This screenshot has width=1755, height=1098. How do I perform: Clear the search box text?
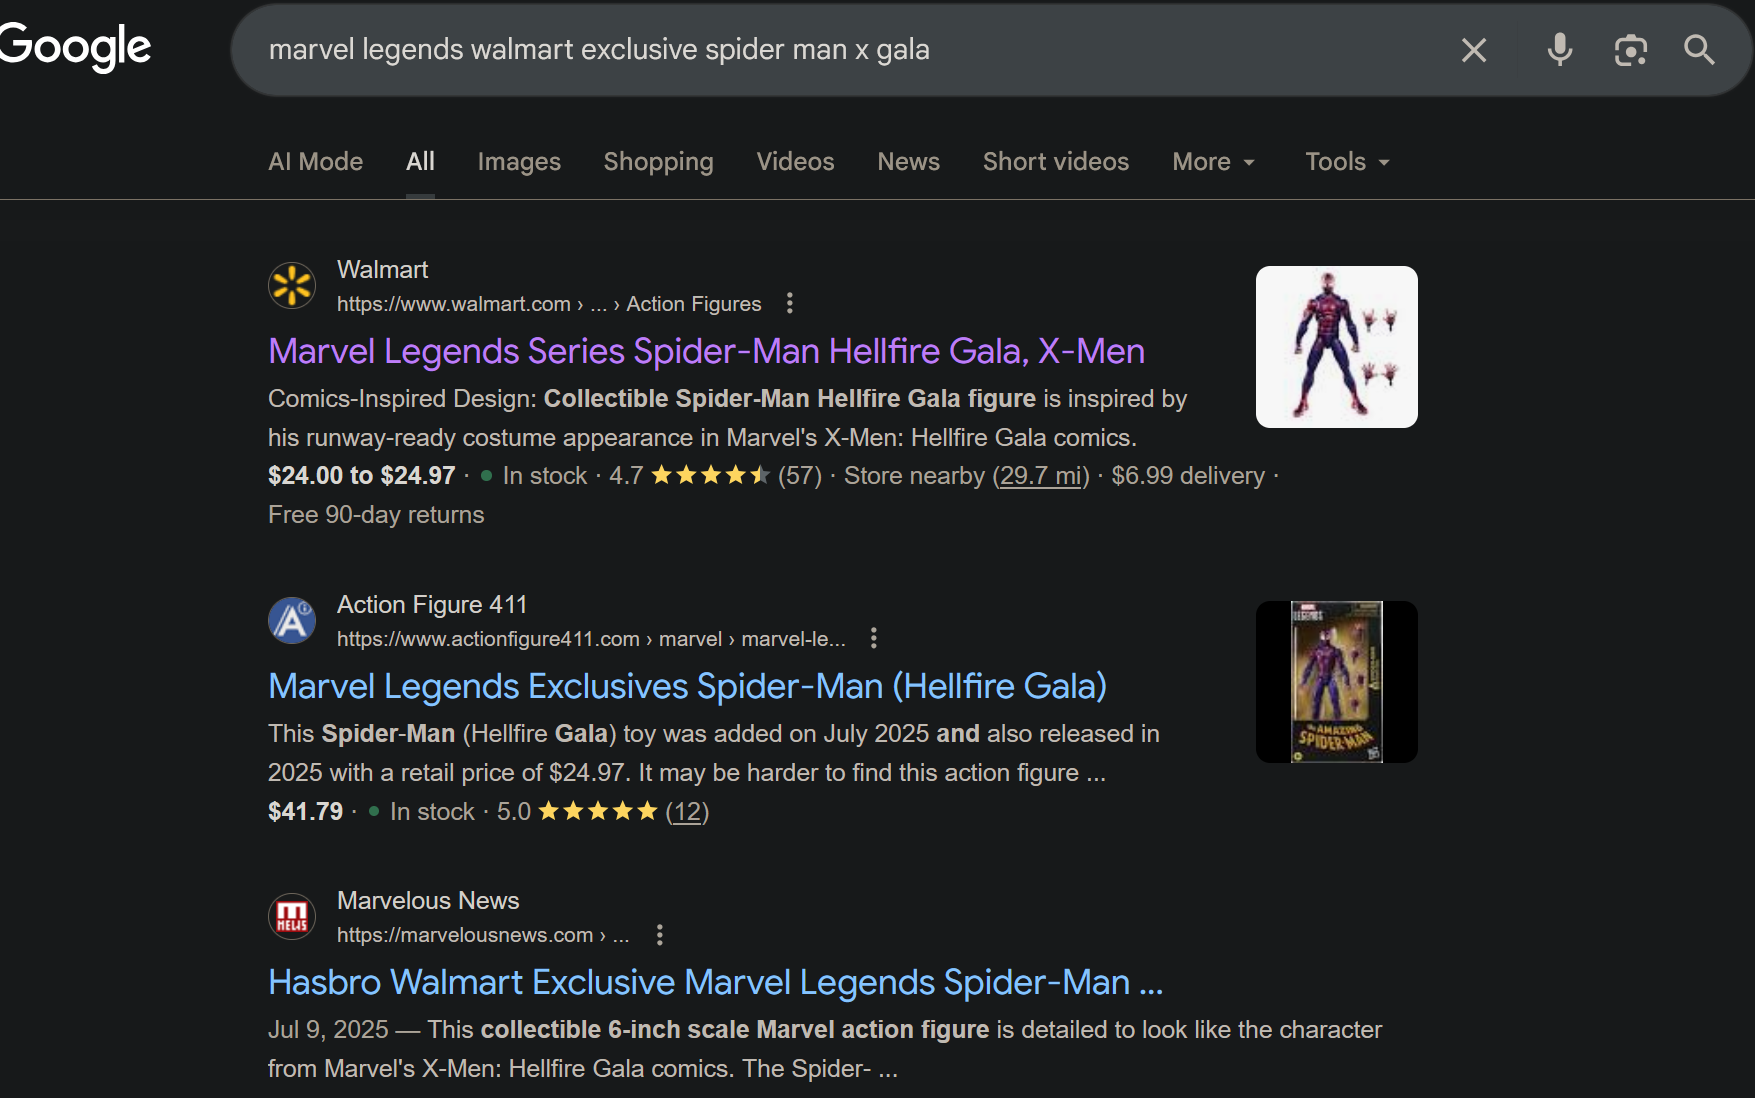[1473, 50]
